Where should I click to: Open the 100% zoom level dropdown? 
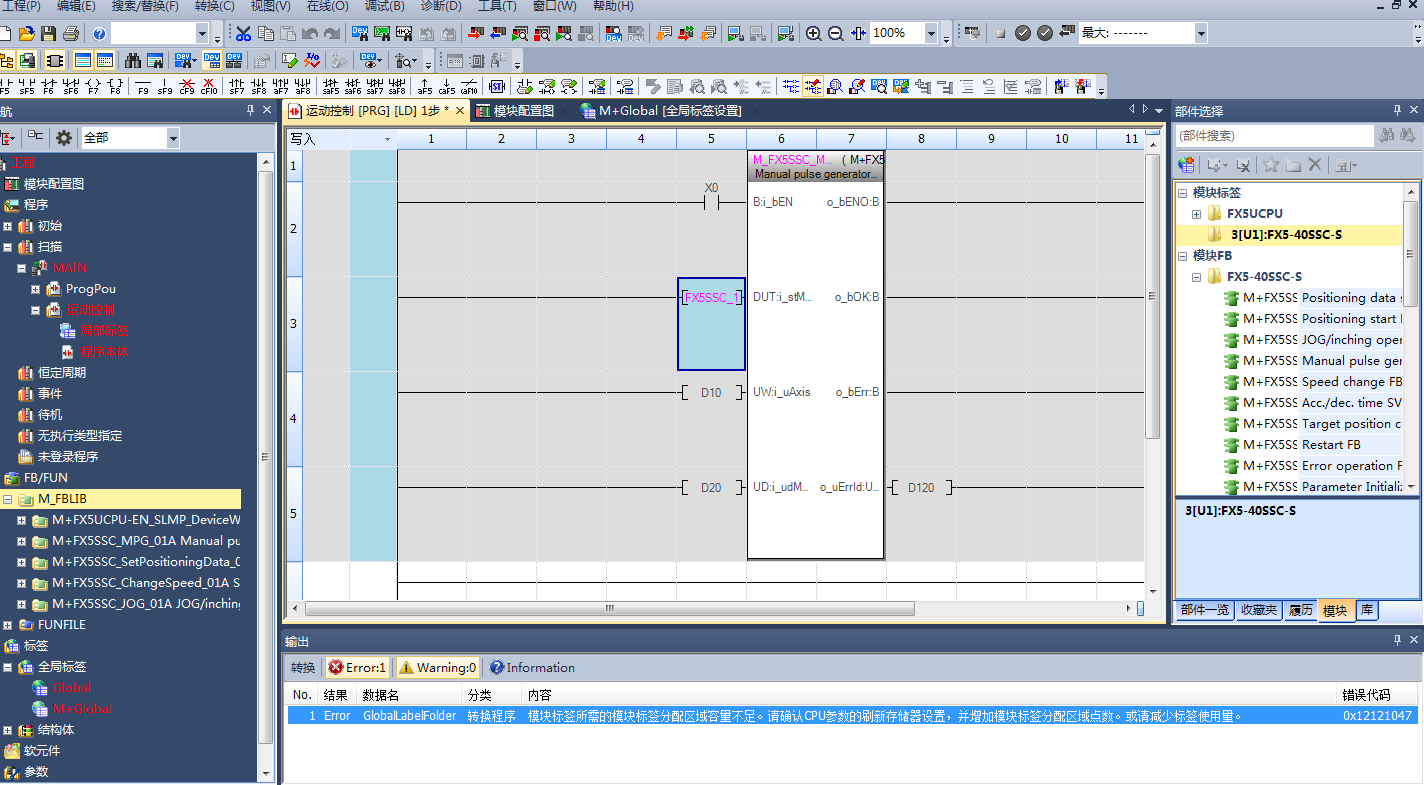pyautogui.click(x=931, y=34)
